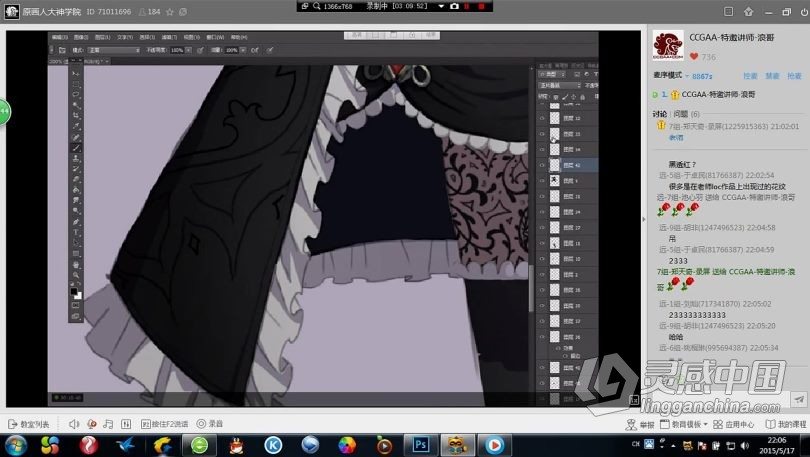Select the Type tool
The height and width of the screenshot is (457, 810).
(76, 233)
